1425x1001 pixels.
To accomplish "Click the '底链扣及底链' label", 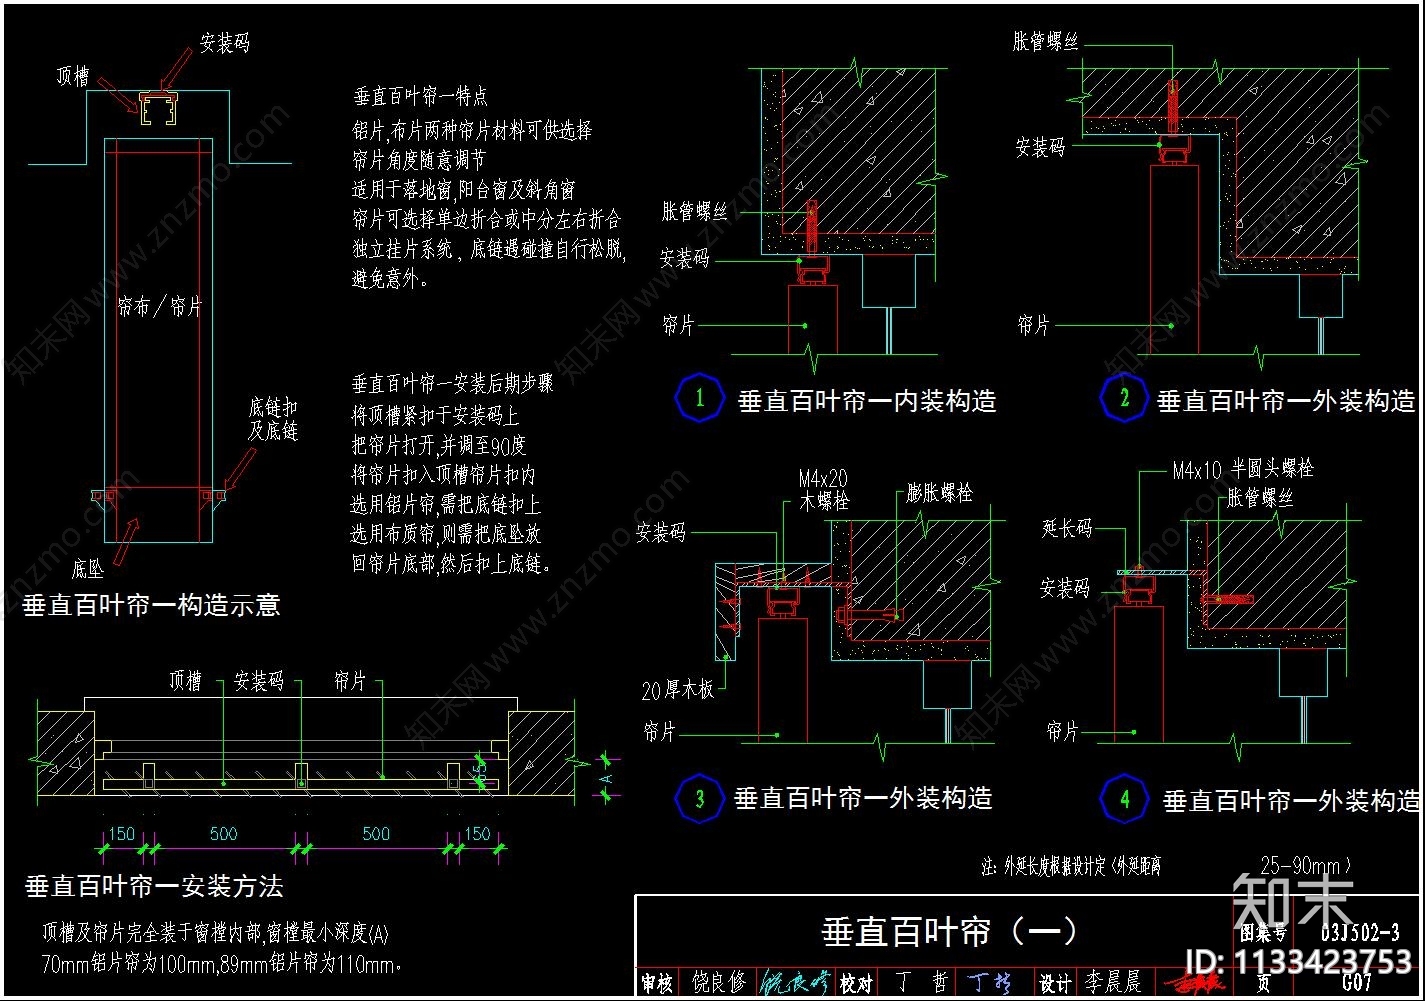I will coord(273,420).
